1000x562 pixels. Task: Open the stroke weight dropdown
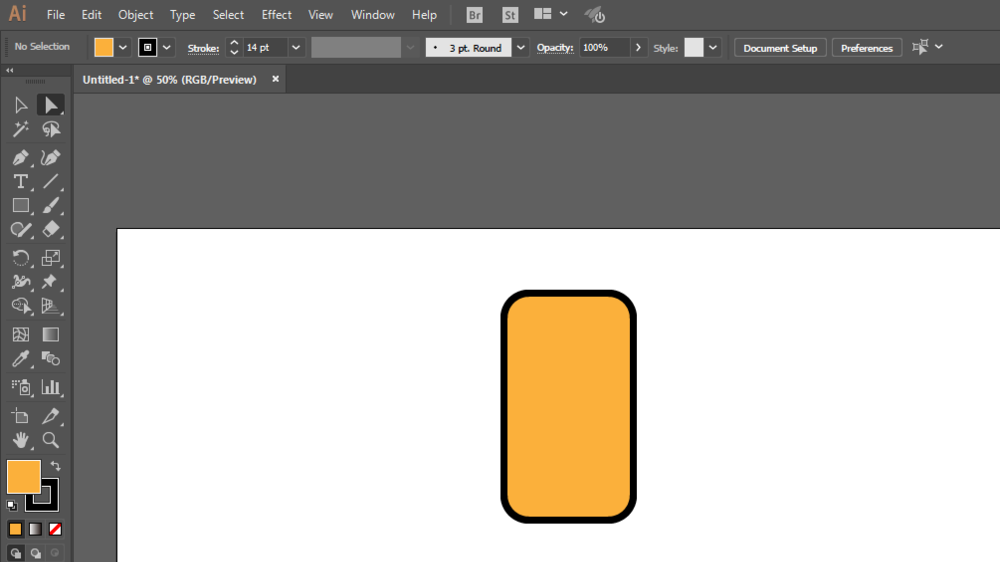(296, 48)
